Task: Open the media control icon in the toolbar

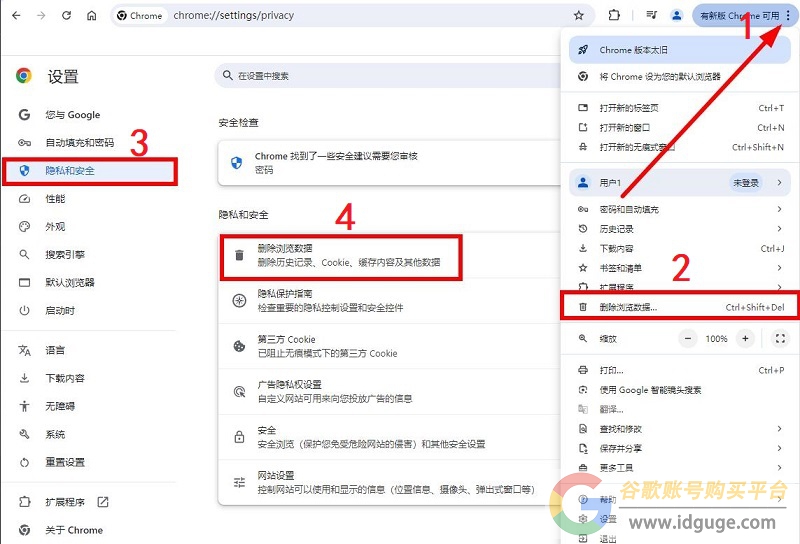Action: pos(652,15)
